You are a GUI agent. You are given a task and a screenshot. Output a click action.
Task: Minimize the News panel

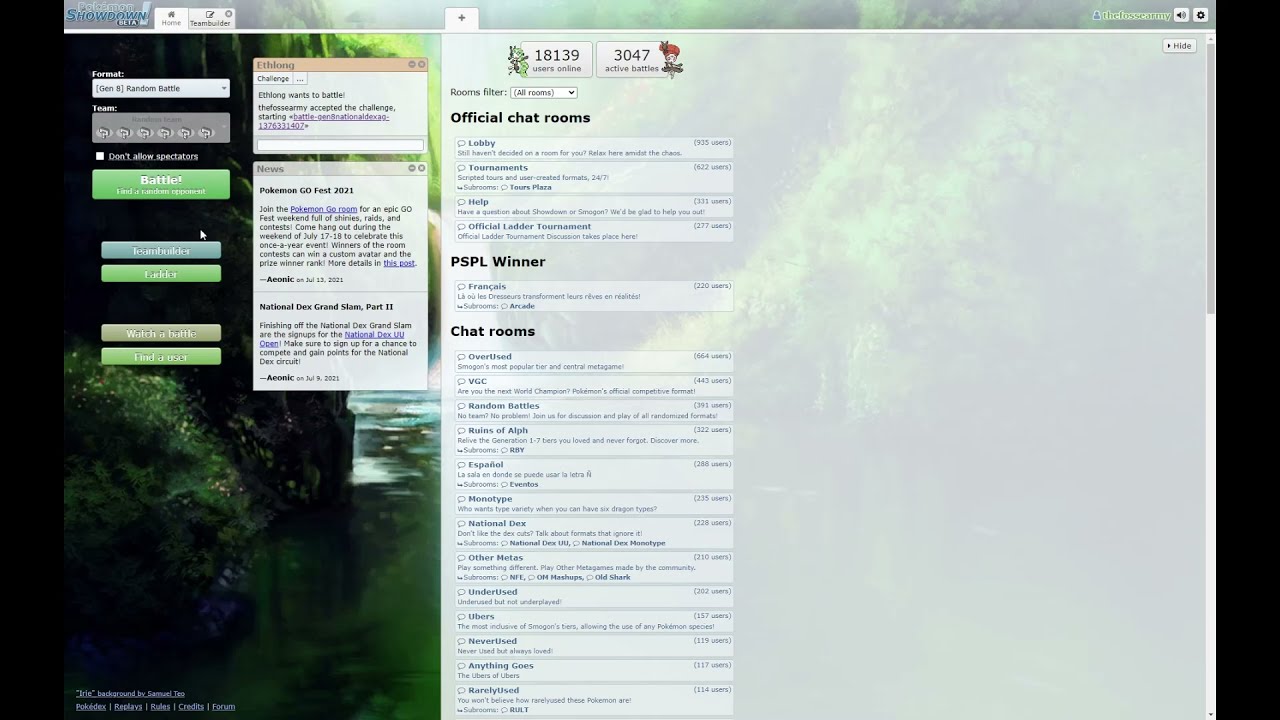click(412, 168)
